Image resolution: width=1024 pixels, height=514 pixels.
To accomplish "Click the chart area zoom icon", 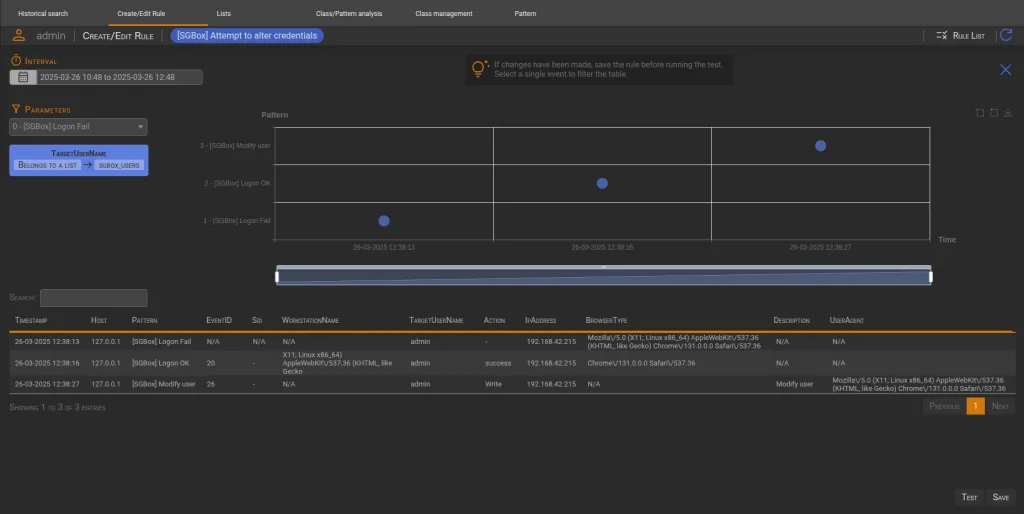I will point(980,113).
